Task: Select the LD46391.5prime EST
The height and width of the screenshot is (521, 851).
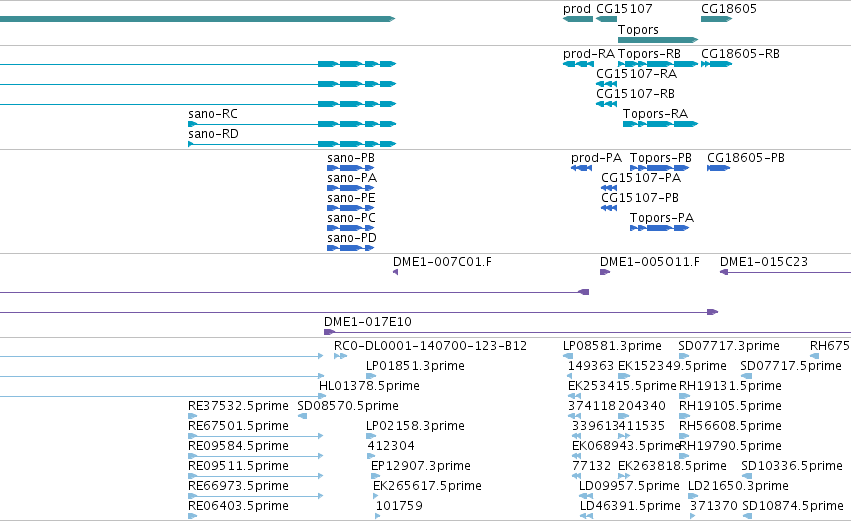Action: [x=586, y=516]
